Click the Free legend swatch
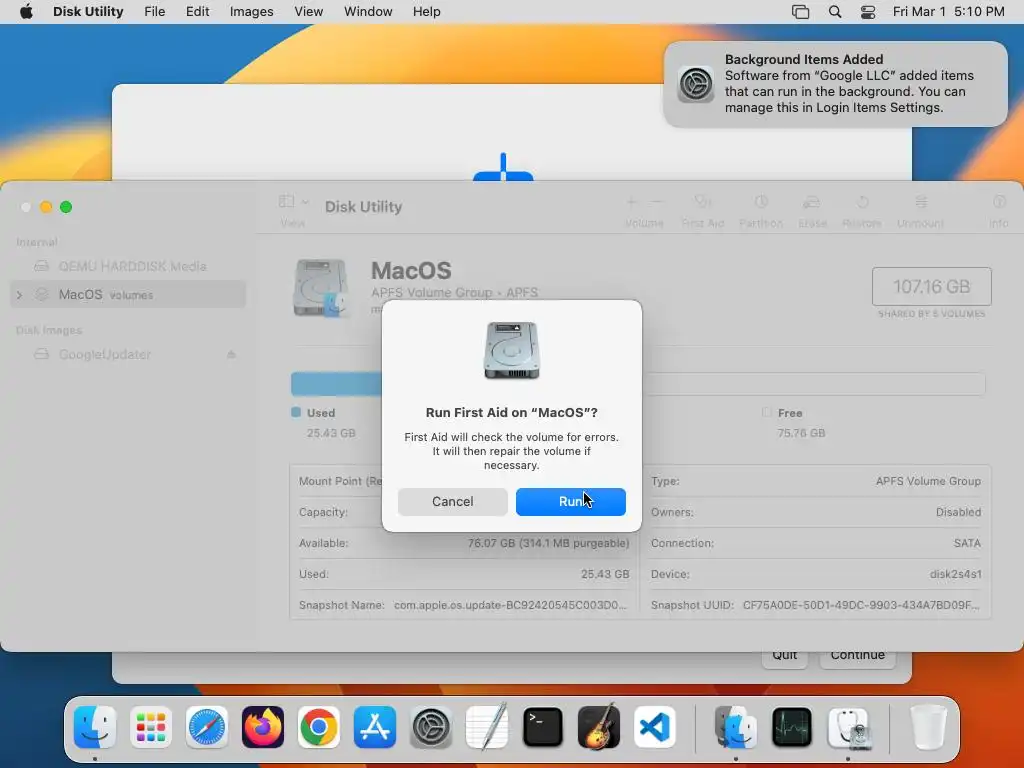 (767, 413)
